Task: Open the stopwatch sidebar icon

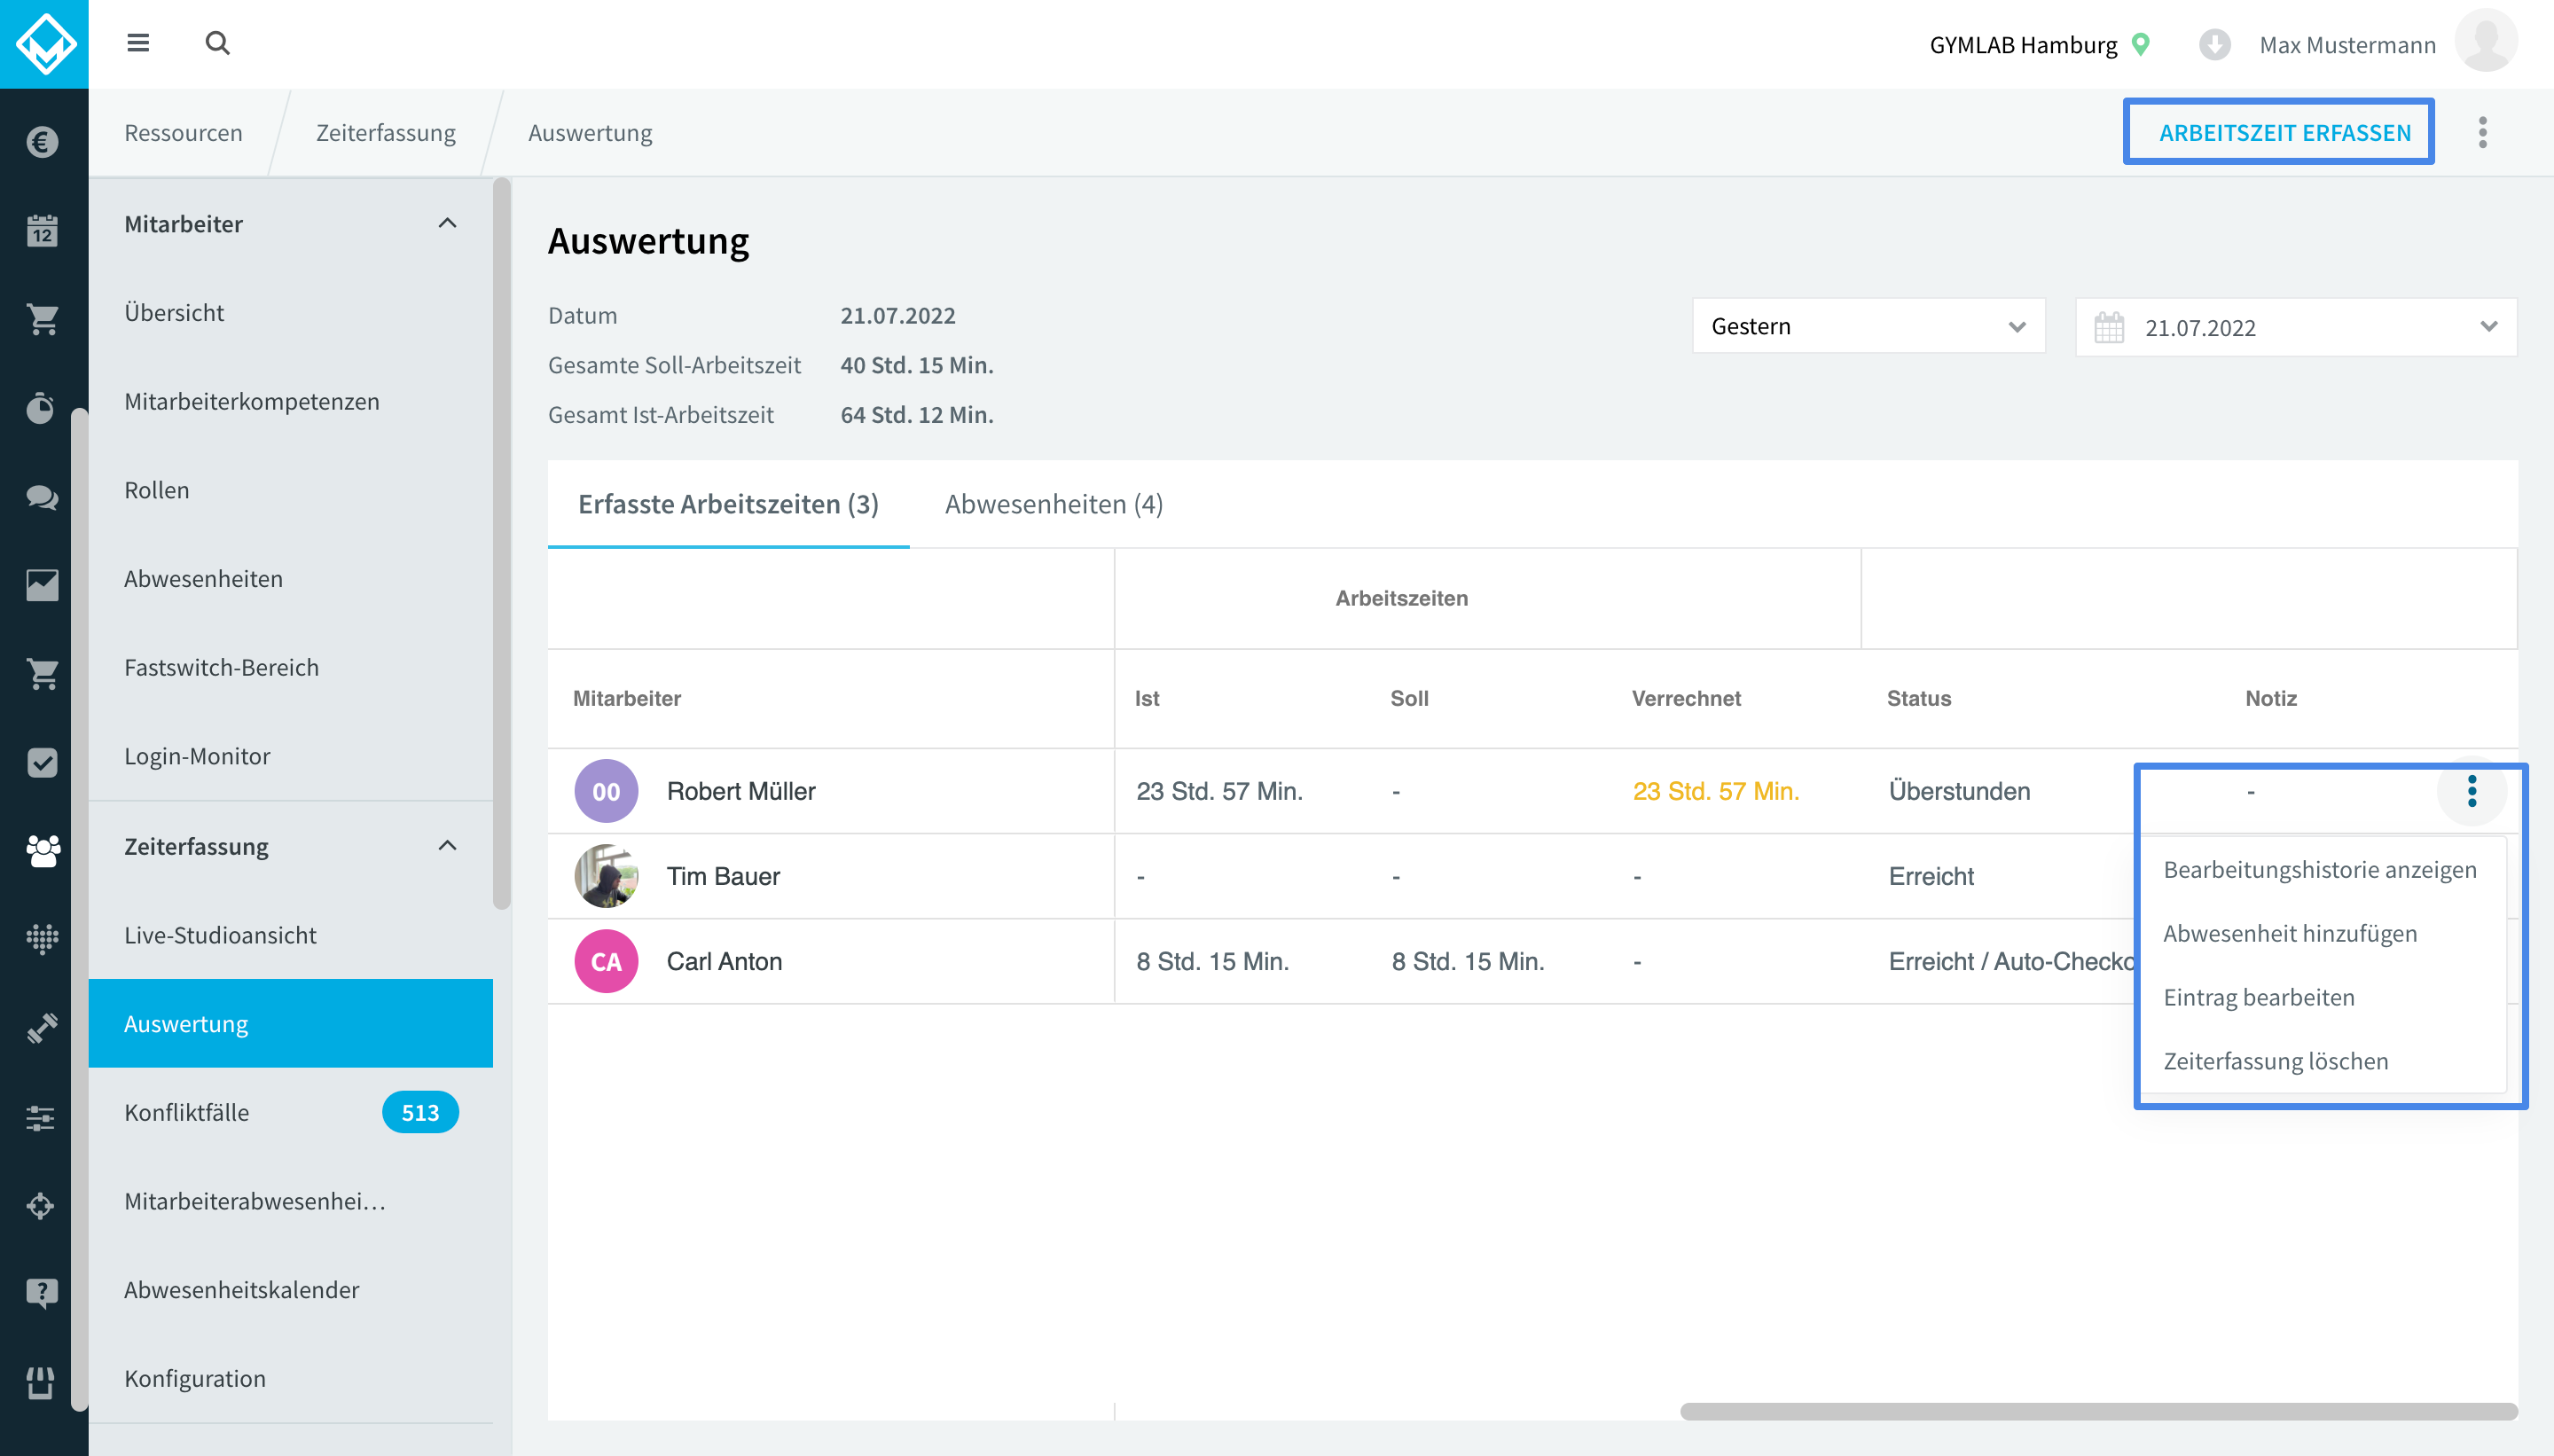Action: coord(42,408)
